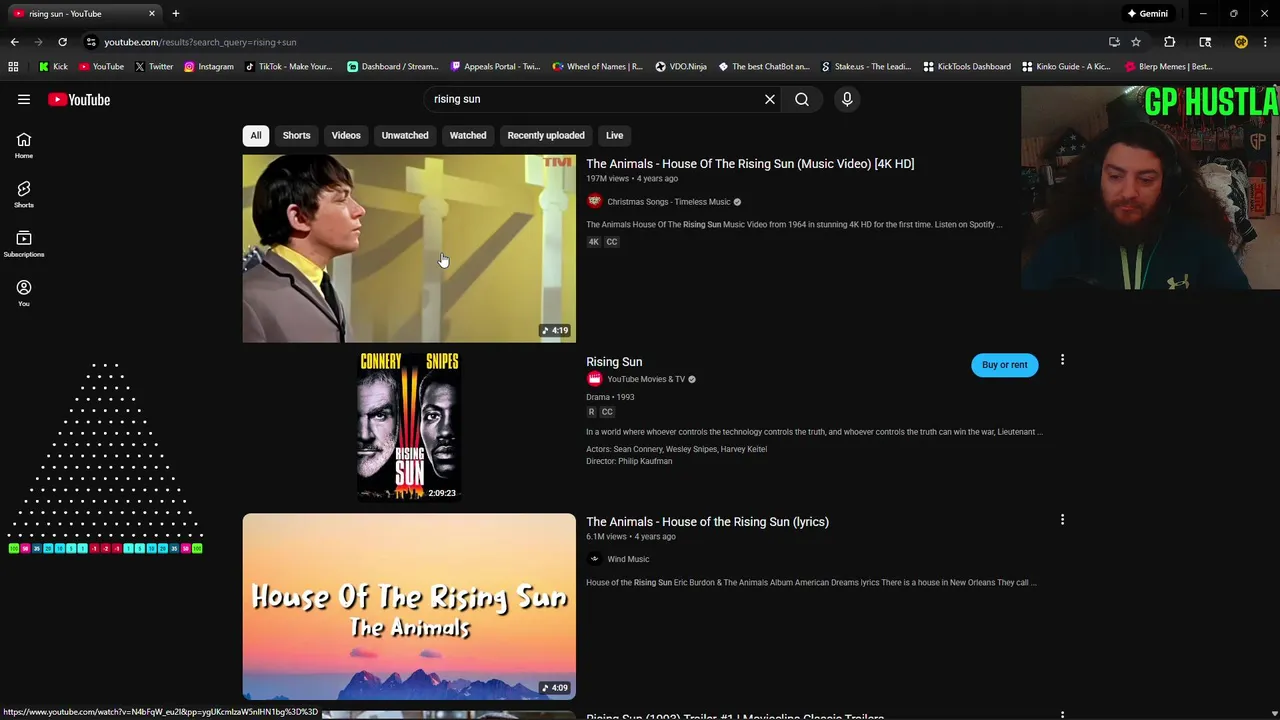Open the Rising Sun movie poster
Screen dimensions: 1280x720
pyautogui.click(x=409, y=426)
